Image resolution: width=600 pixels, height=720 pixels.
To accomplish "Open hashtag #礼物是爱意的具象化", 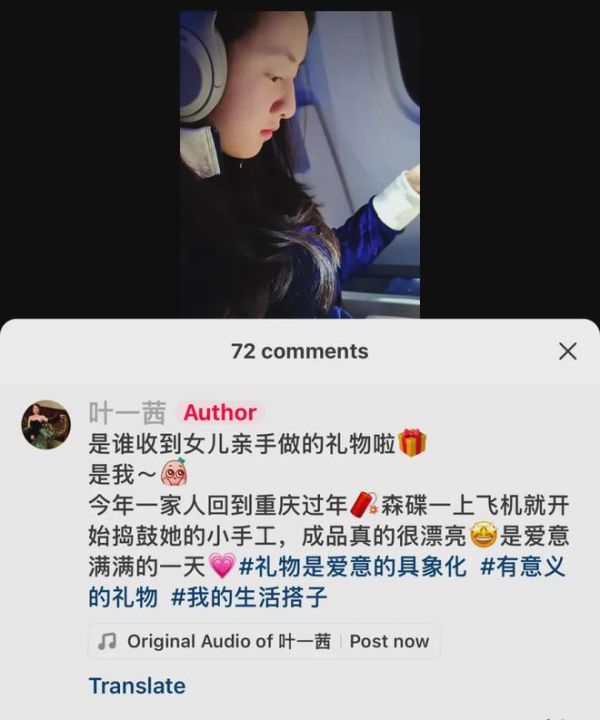I will coord(353,566).
